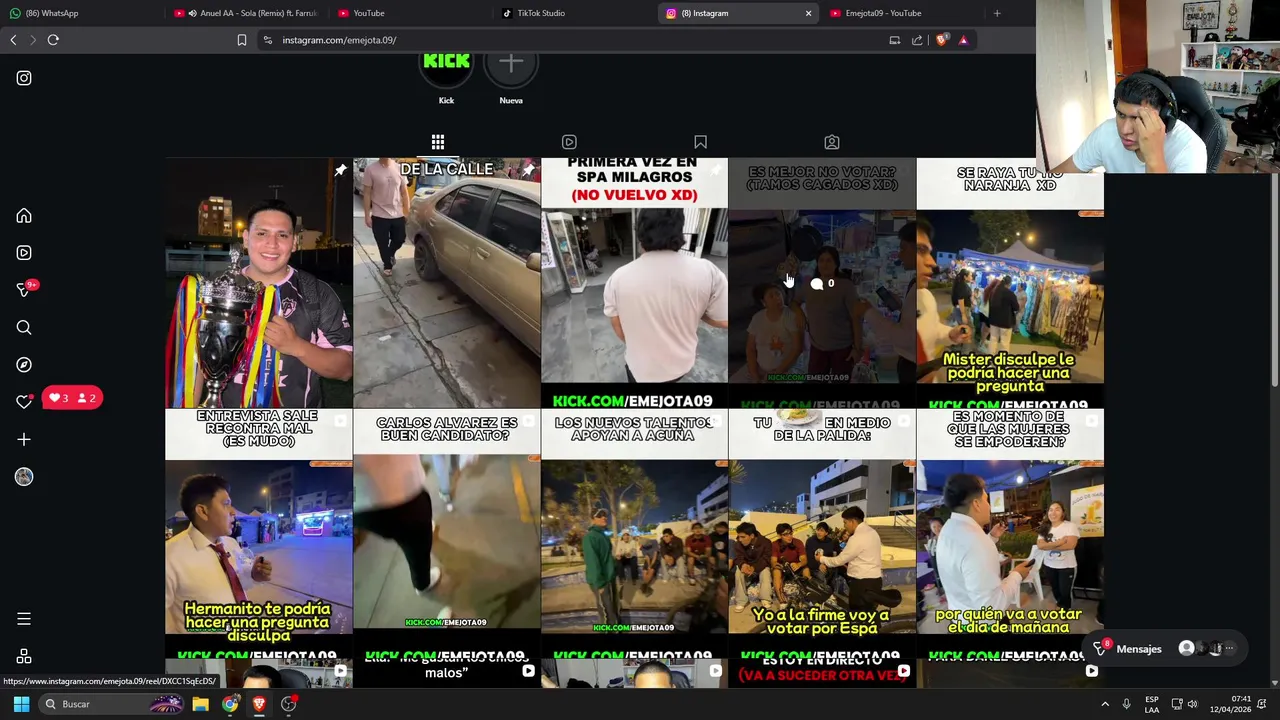Open 'EN MEDIO DE LA PALIDA' reel
This screenshot has width=1280, height=720.
[x=822, y=533]
